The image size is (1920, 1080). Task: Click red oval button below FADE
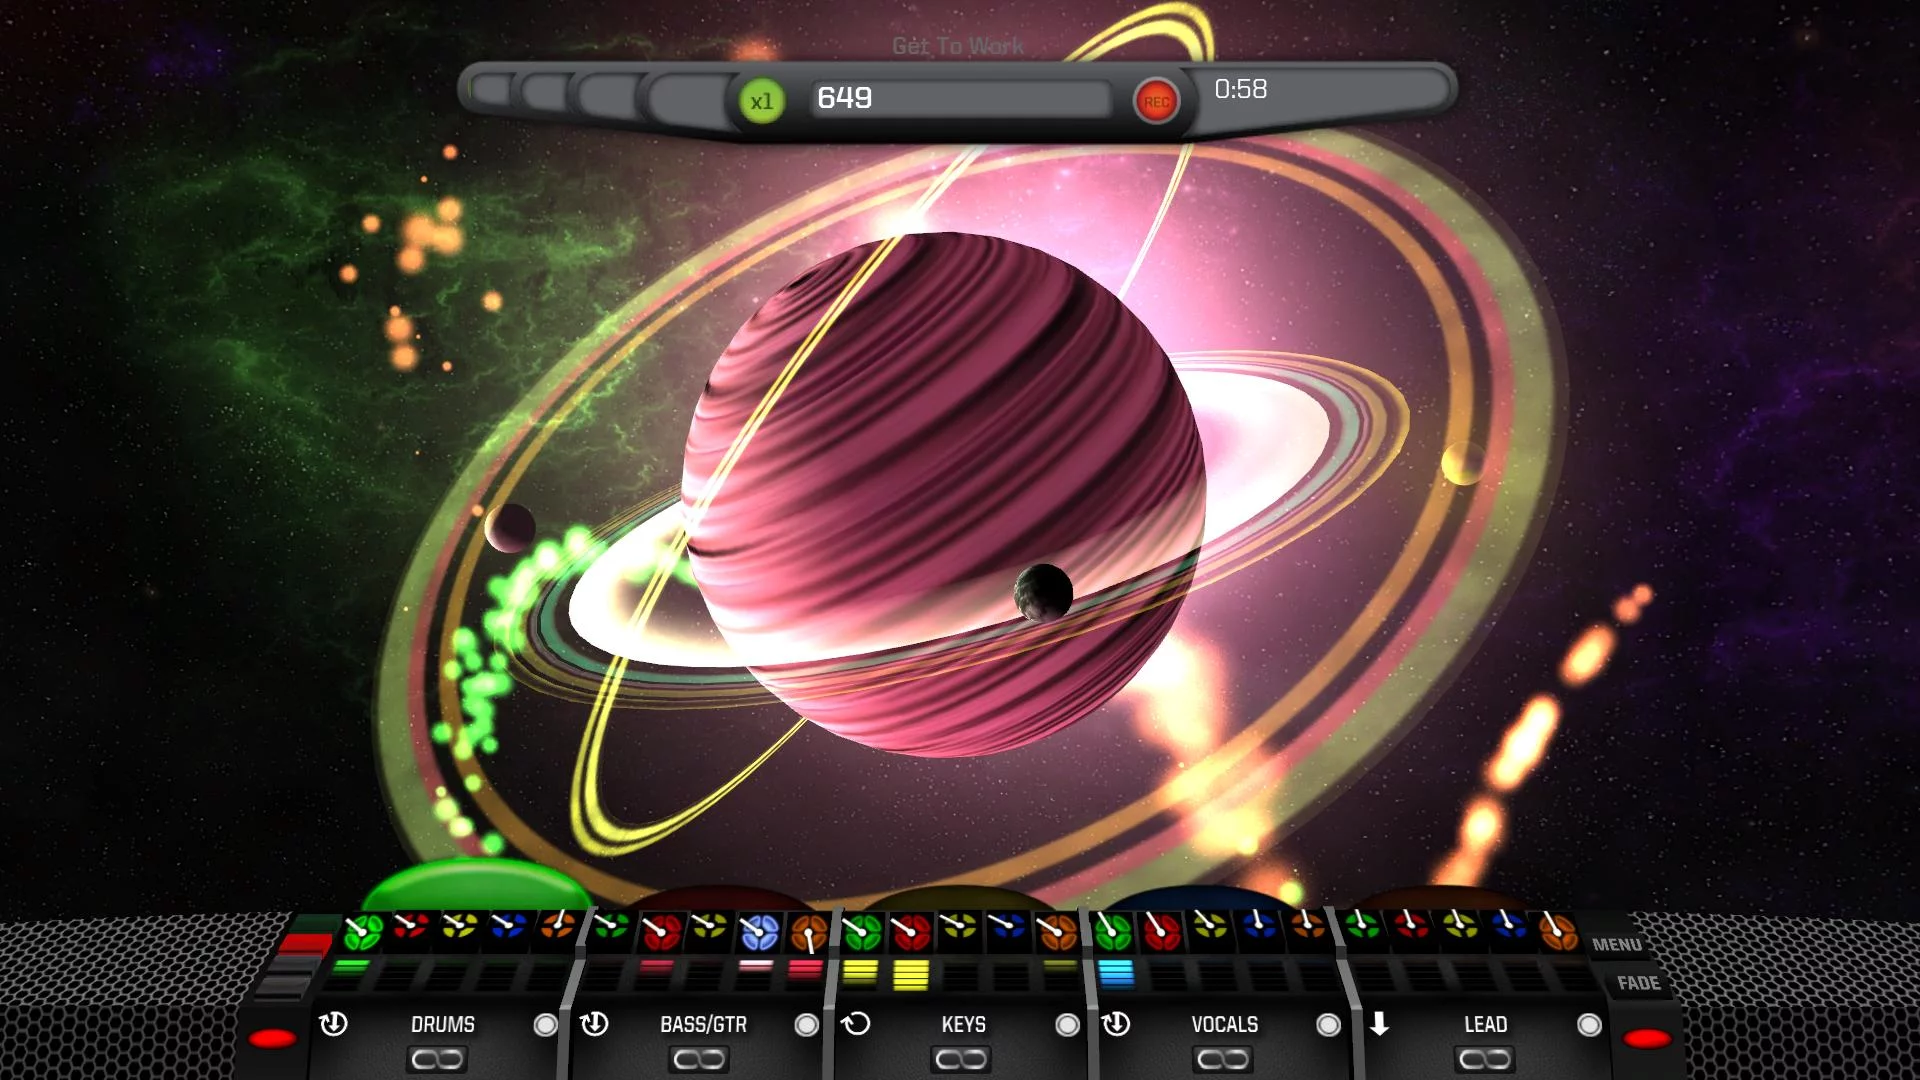1647,1038
